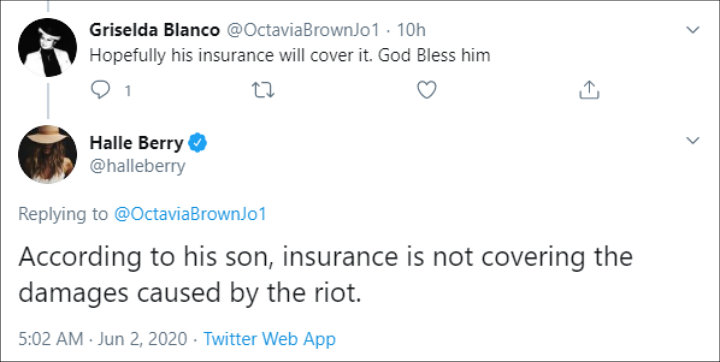Retweet Griselda Blanco's tweet
The height and width of the screenshot is (362, 720).
tap(264, 90)
